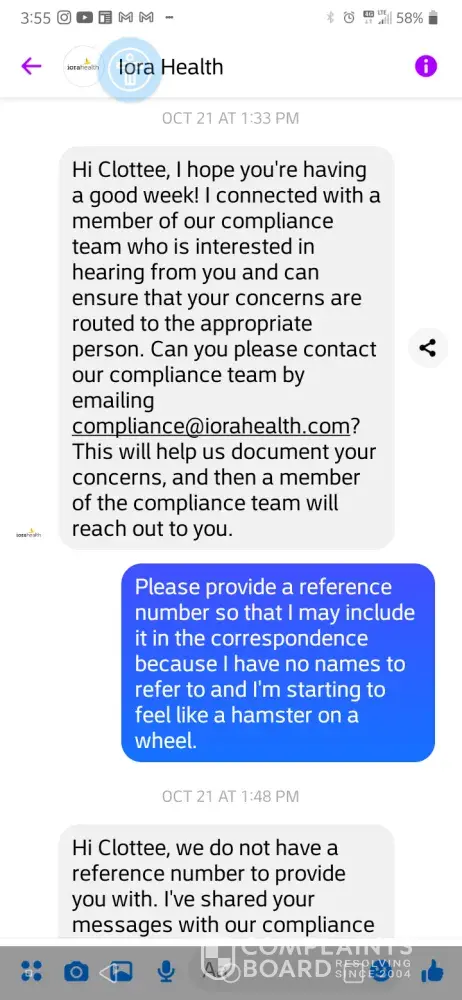The image size is (462, 1000).
Task: Tap the microphone voice message icon
Action: 166,971
